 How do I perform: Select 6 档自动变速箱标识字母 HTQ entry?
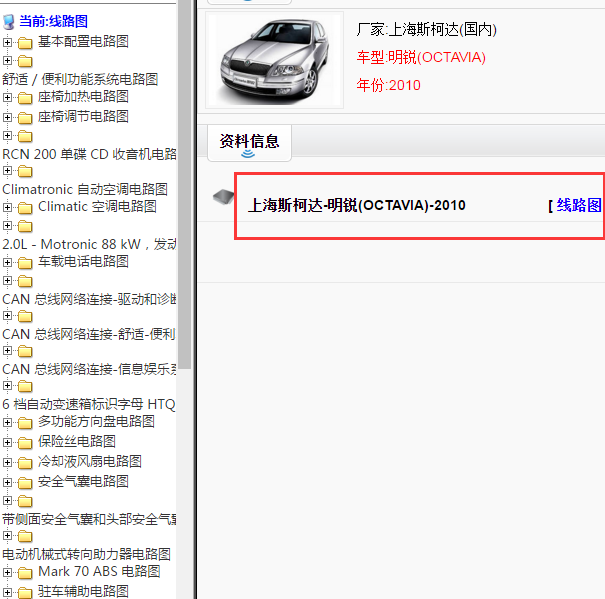click(x=89, y=404)
